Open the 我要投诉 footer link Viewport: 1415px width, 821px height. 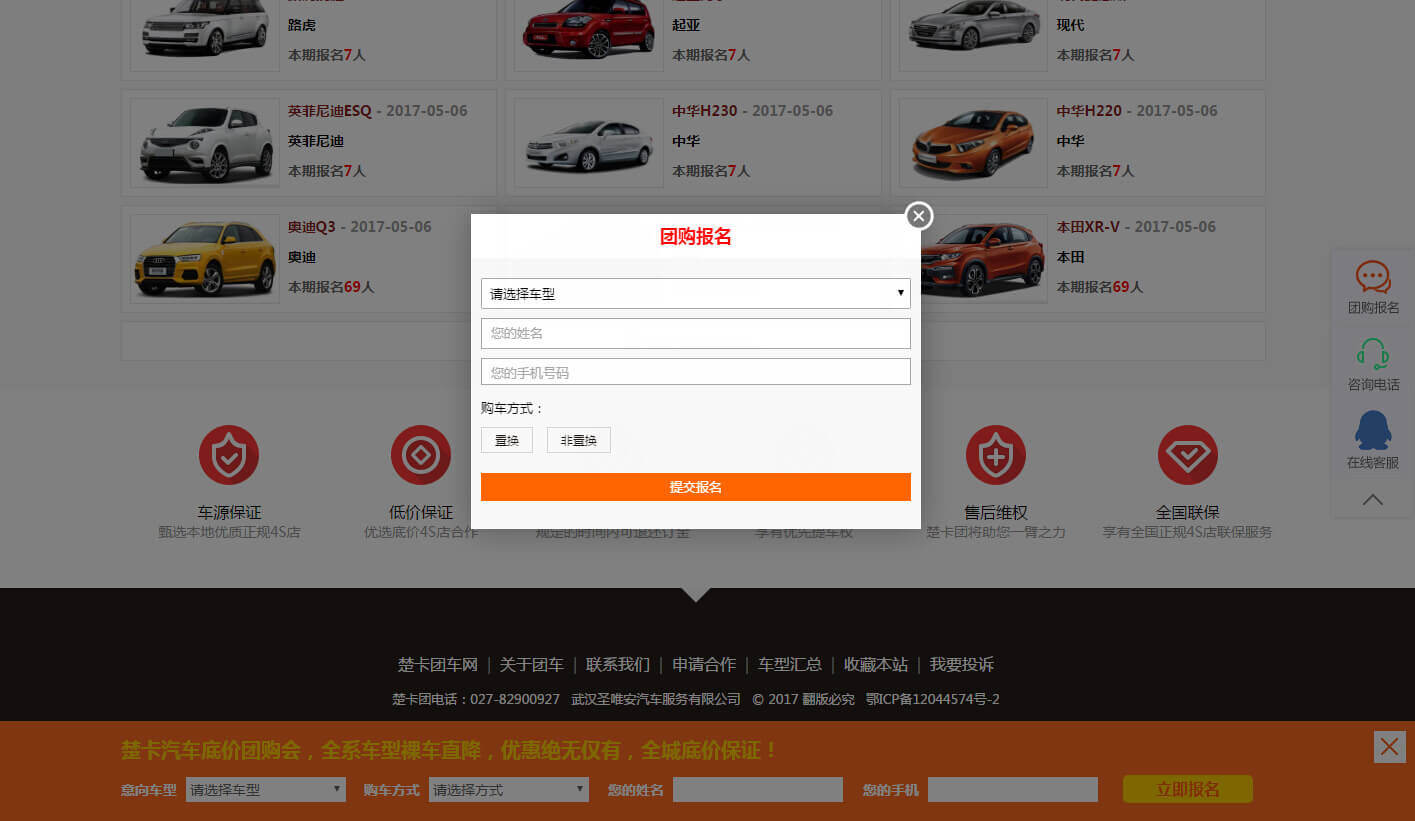pos(962,665)
